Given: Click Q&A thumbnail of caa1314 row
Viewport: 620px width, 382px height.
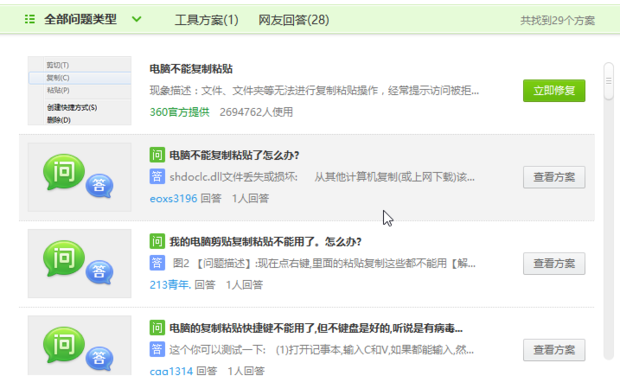Looking at the screenshot, I should click(x=79, y=345).
